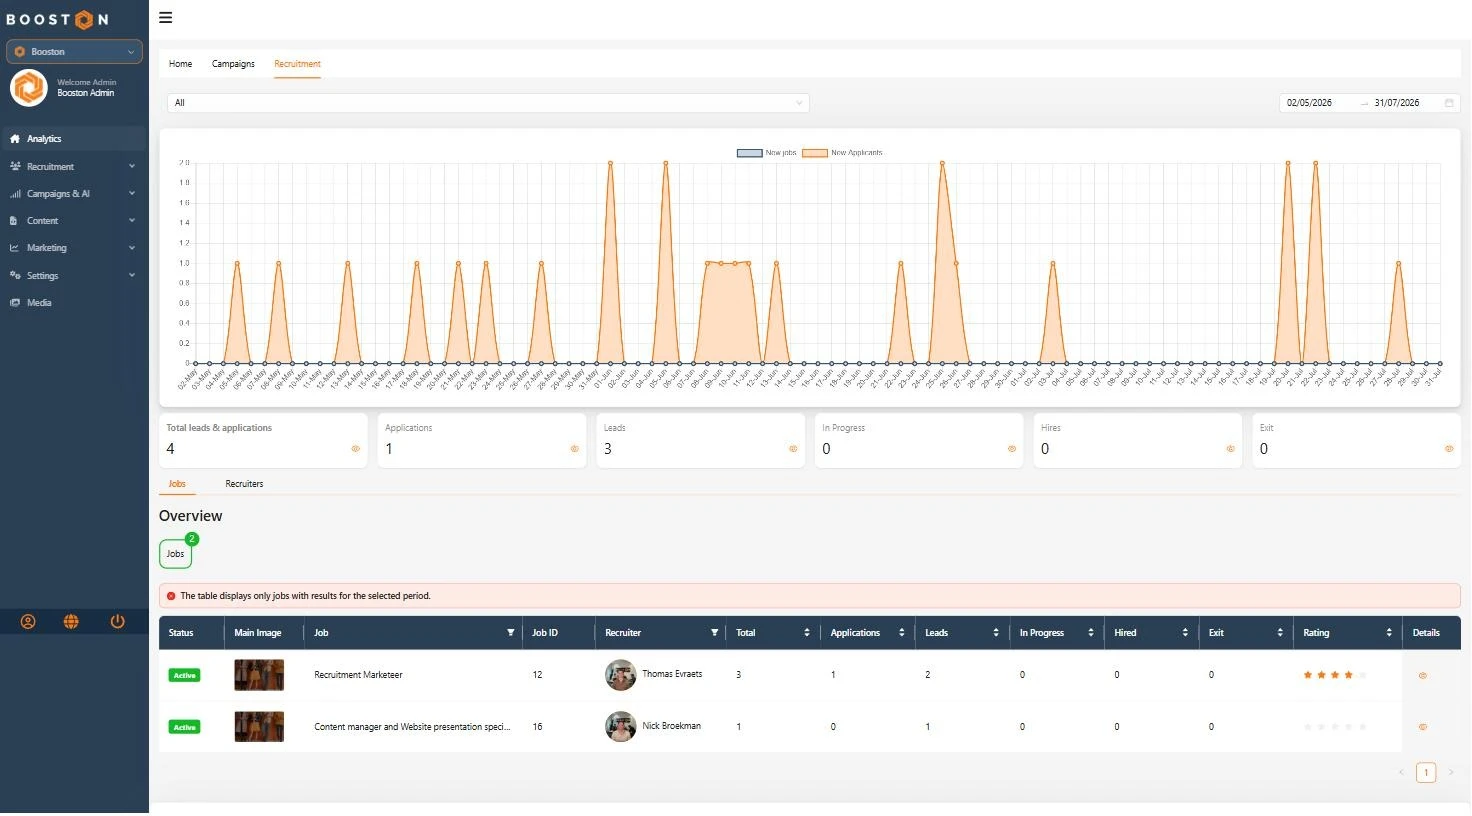View details eye on Exit card
1472x816 pixels.
click(x=1449, y=449)
